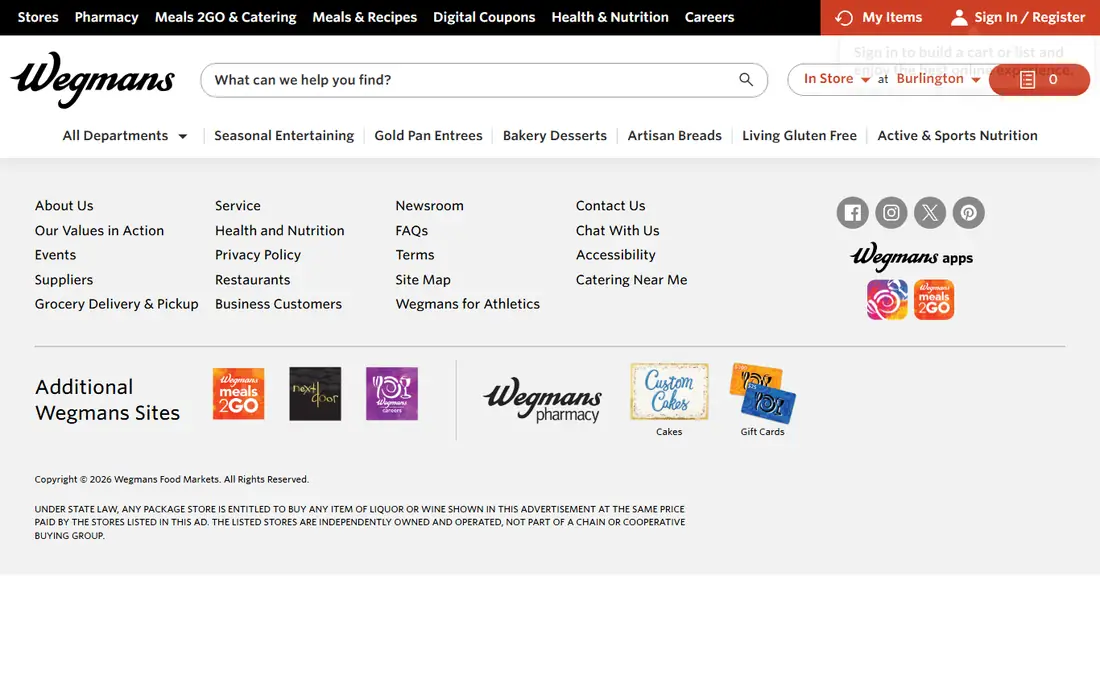
Task: Open the Meals 2GO app icon under Wegmans apps
Action: [x=934, y=299]
